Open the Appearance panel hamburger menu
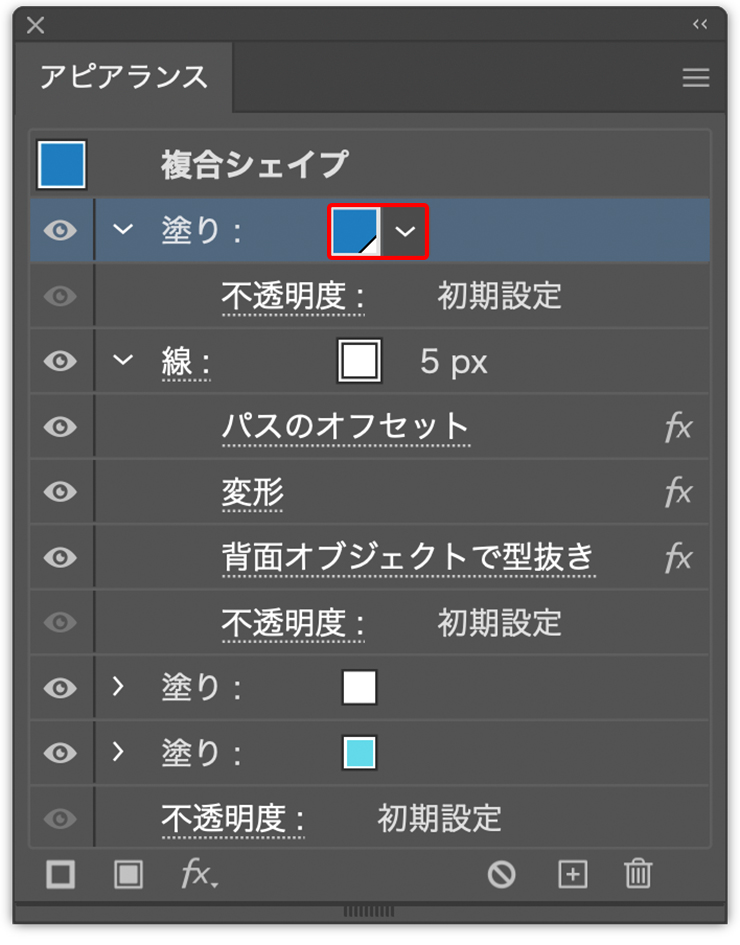This screenshot has width=740, height=945. (696, 78)
